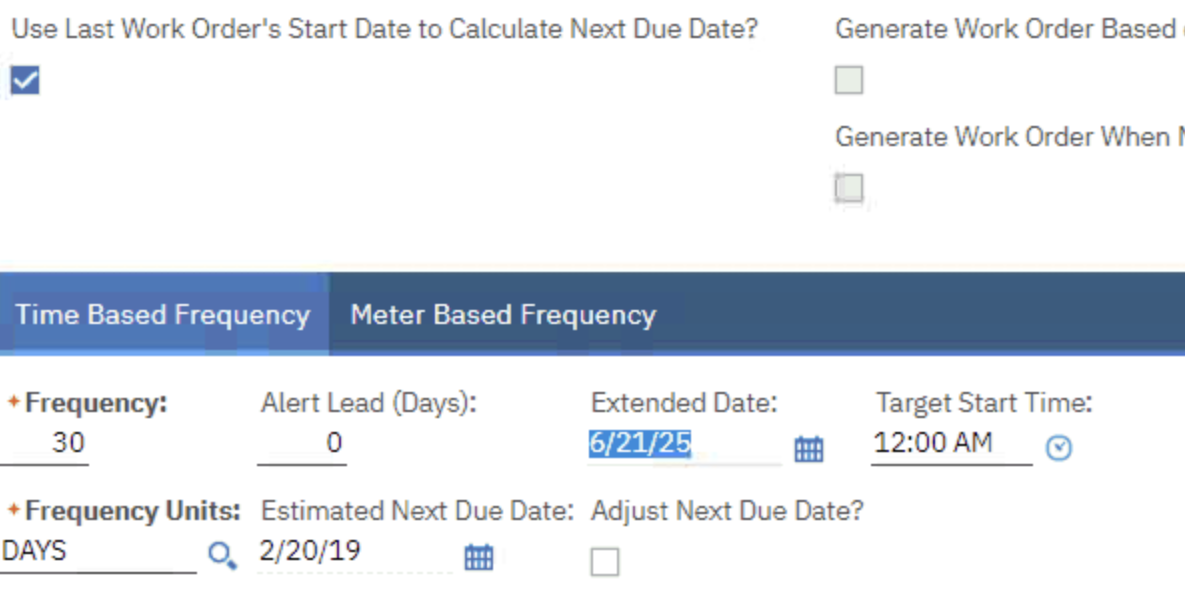Click the Frequency field showing 30

click(45, 443)
